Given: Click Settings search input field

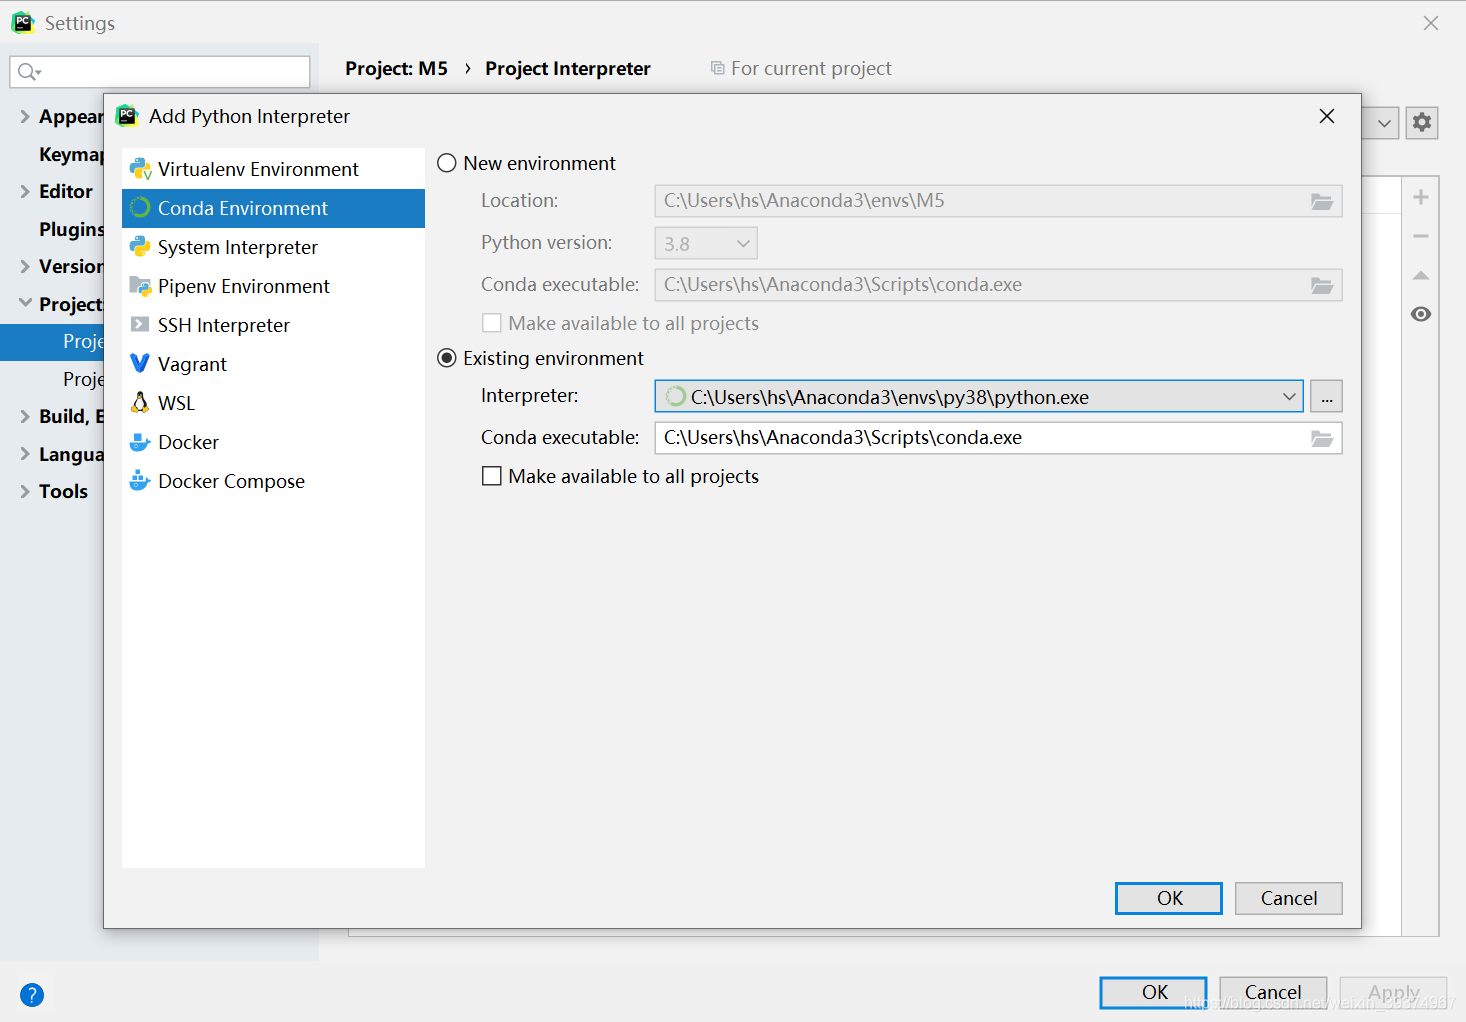Looking at the screenshot, I should (x=160, y=72).
